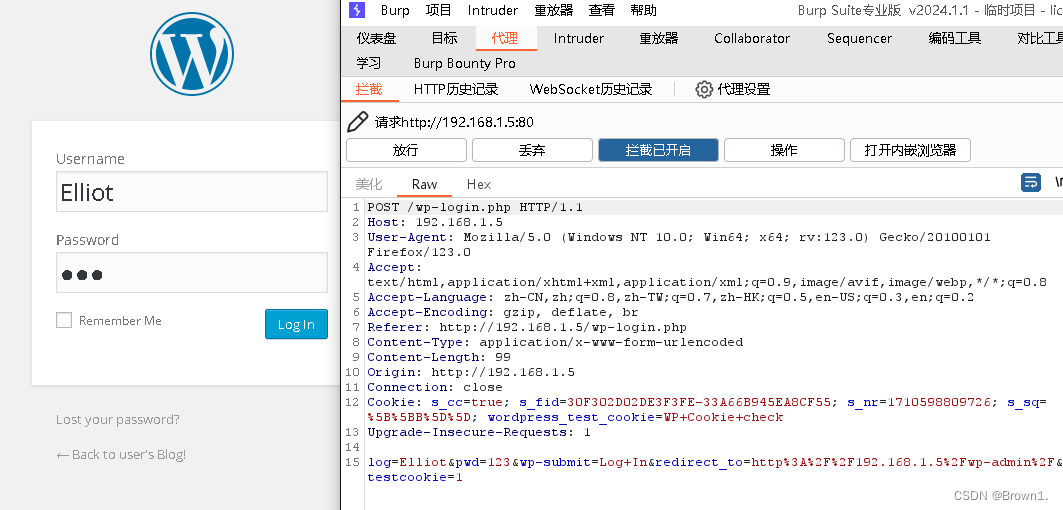Click 打开内嵌浏览器 button
The height and width of the screenshot is (510, 1063).
click(910, 150)
